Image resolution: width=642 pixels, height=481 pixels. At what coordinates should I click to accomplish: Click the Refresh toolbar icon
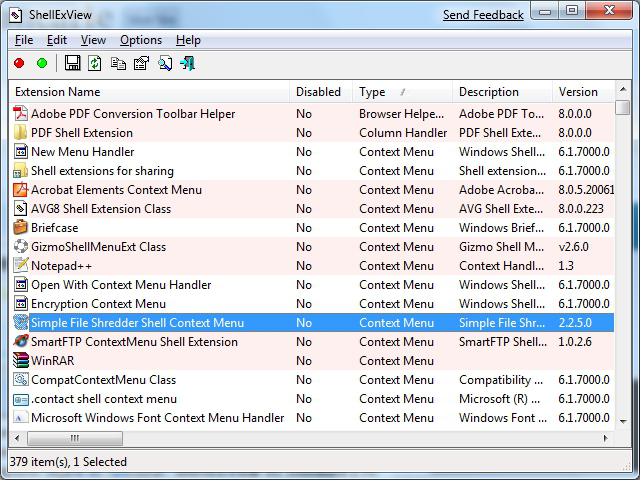click(x=95, y=63)
